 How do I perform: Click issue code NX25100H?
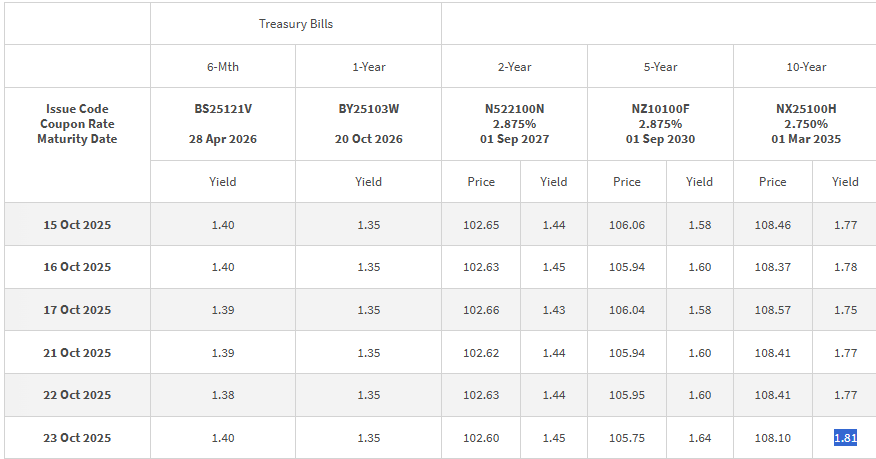(806, 109)
